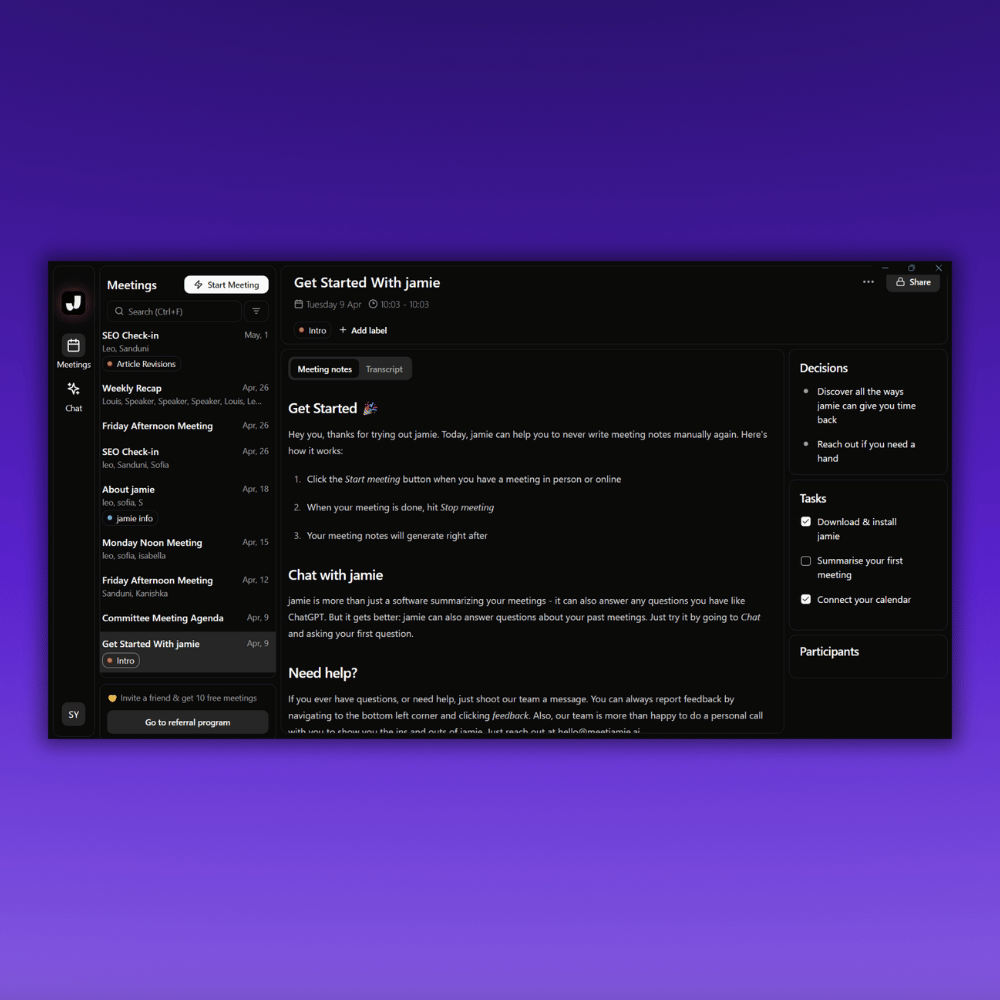The width and height of the screenshot is (1000, 1000).
Task: Click Go to referral program button
Action: [x=188, y=722]
